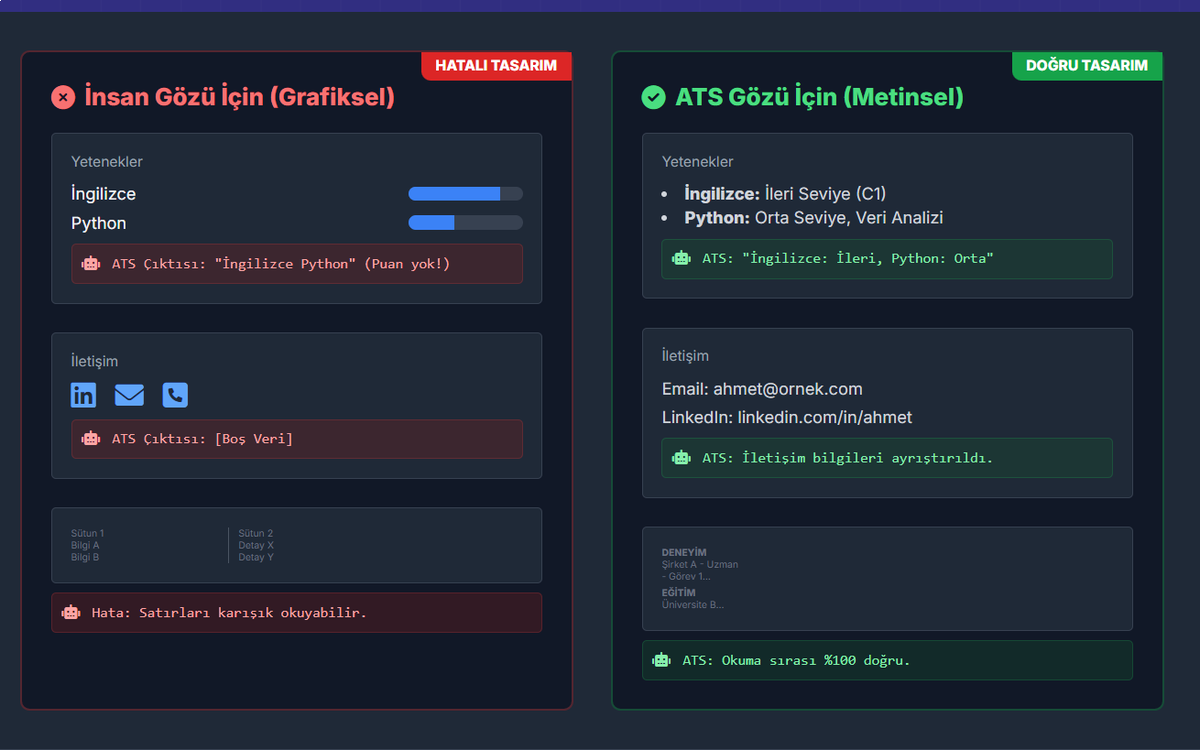The height and width of the screenshot is (750, 1200).
Task: Click the "Bilgi A" entry
Action: click(x=85, y=546)
